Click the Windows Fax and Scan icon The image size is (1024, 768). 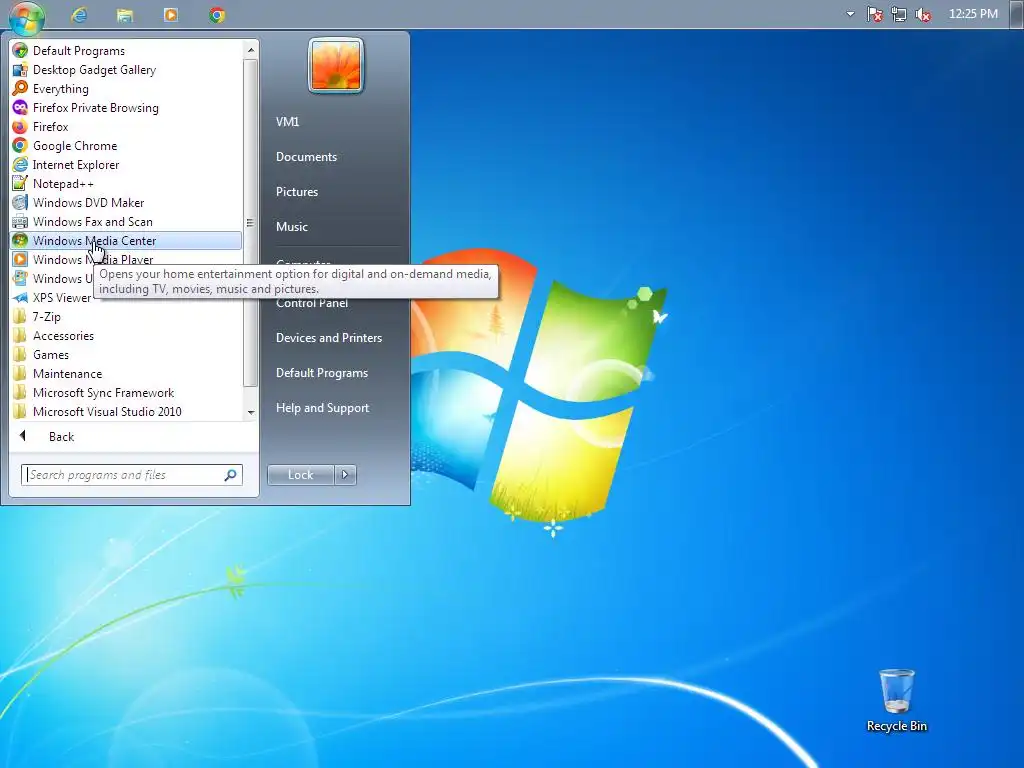pyautogui.click(x=20, y=221)
